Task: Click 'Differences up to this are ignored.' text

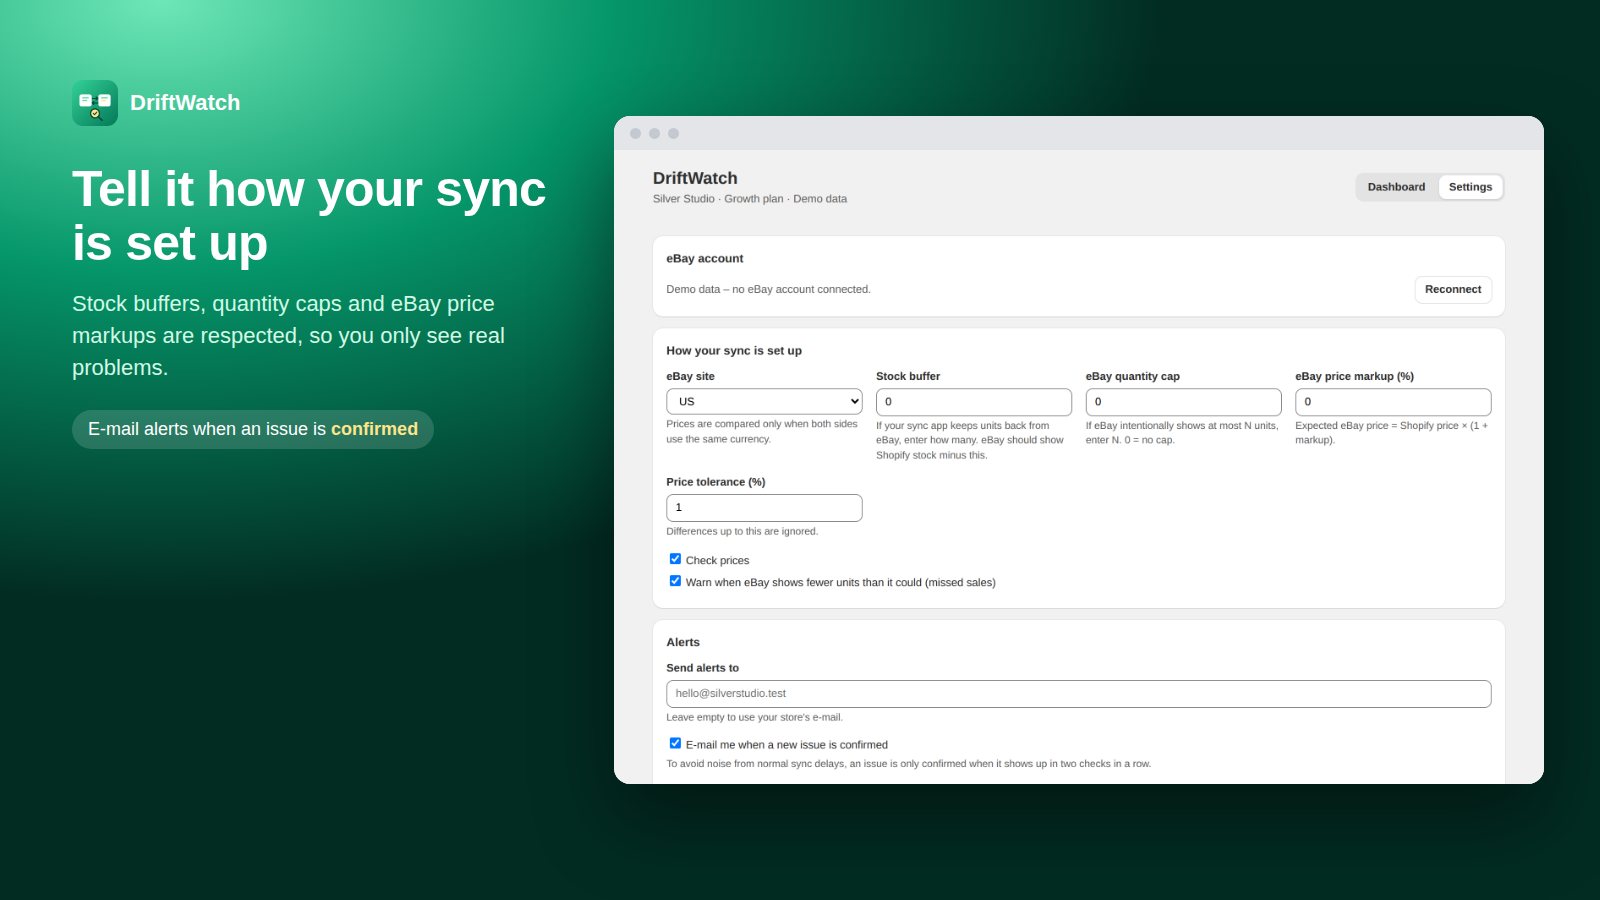Action: (x=742, y=531)
